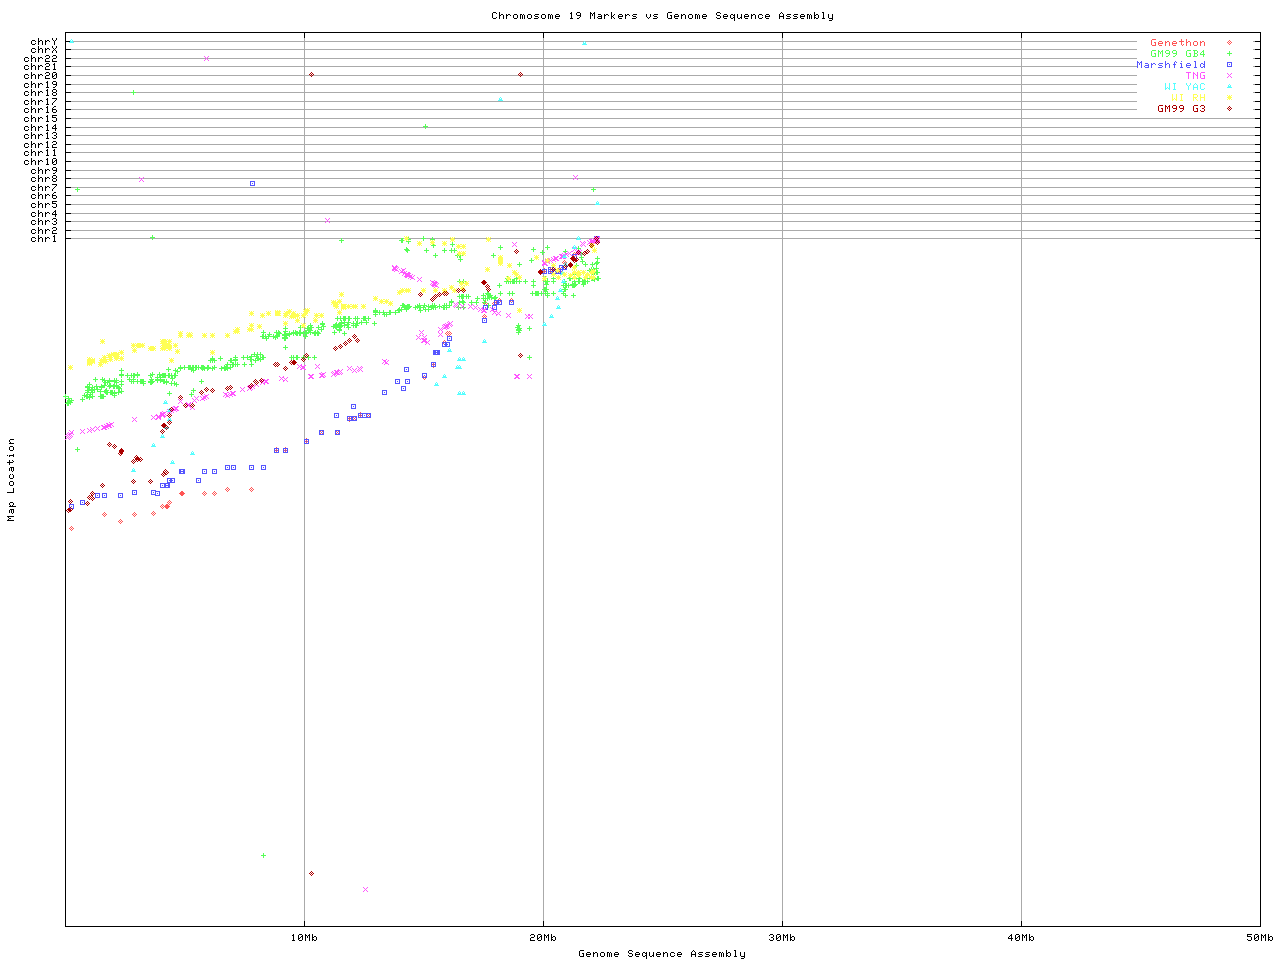Viewport: 1280px width, 960px height.
Task: Click the green plus GM99 GB4 legend marker
Action: tap(1229, 54)
